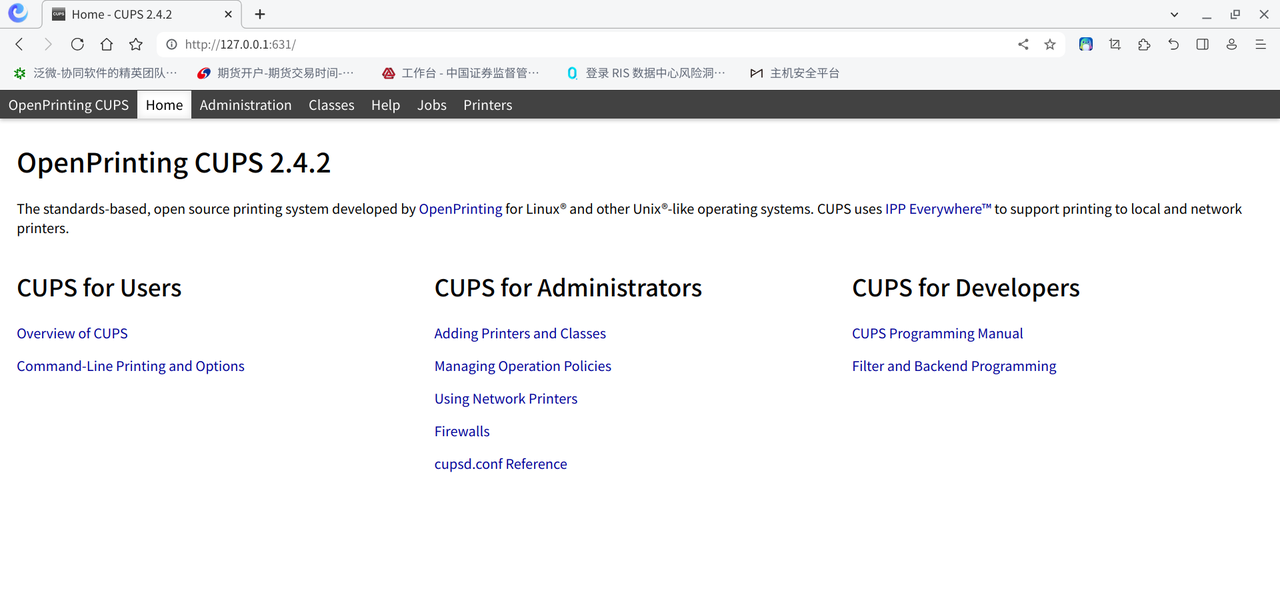Select the Home - CUPS 2.4.2 browser tab

point(141,15)
